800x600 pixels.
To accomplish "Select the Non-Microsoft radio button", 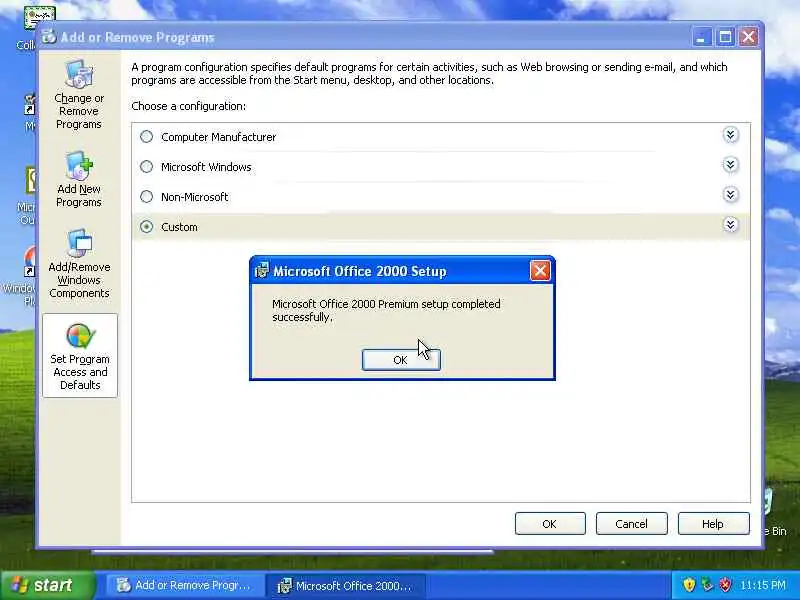I will pyautogui.click(x=146, y=197).
